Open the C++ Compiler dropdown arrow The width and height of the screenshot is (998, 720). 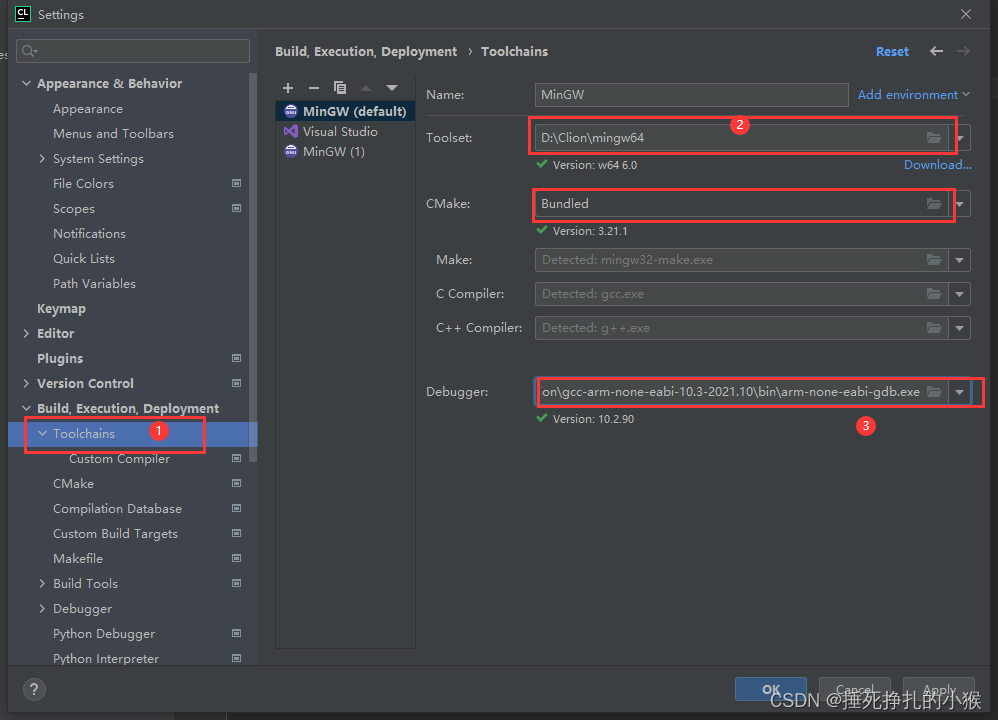point(960,328)
